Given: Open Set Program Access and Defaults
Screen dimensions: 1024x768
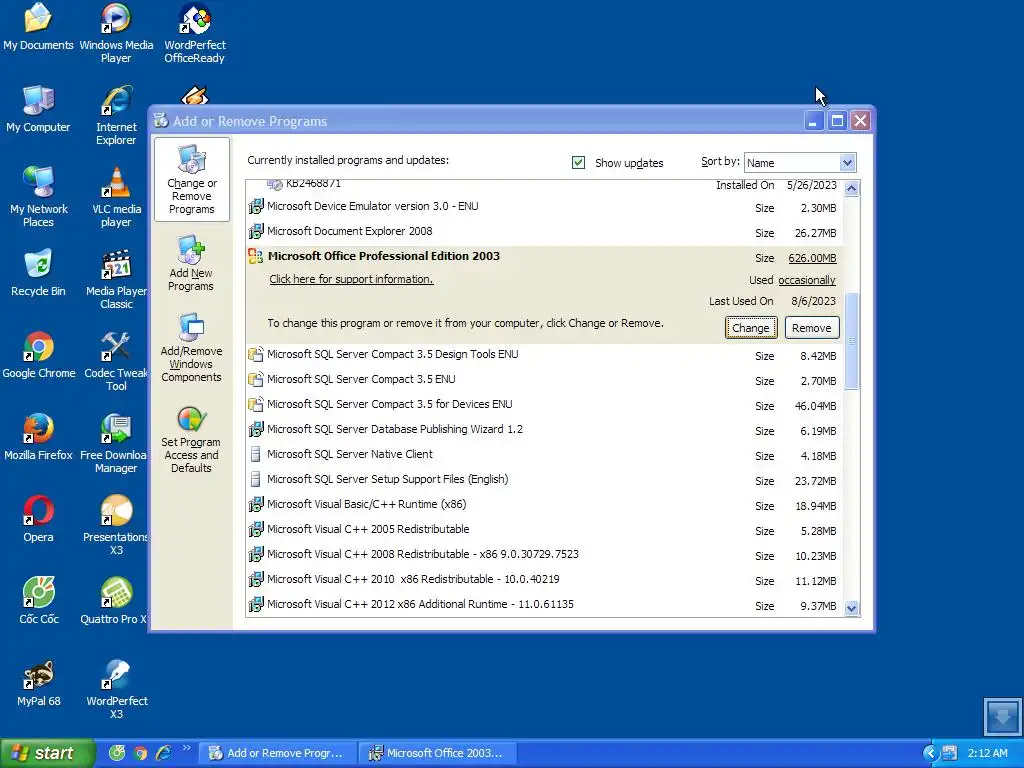Looking at the screenshot, I should (191, 440).
